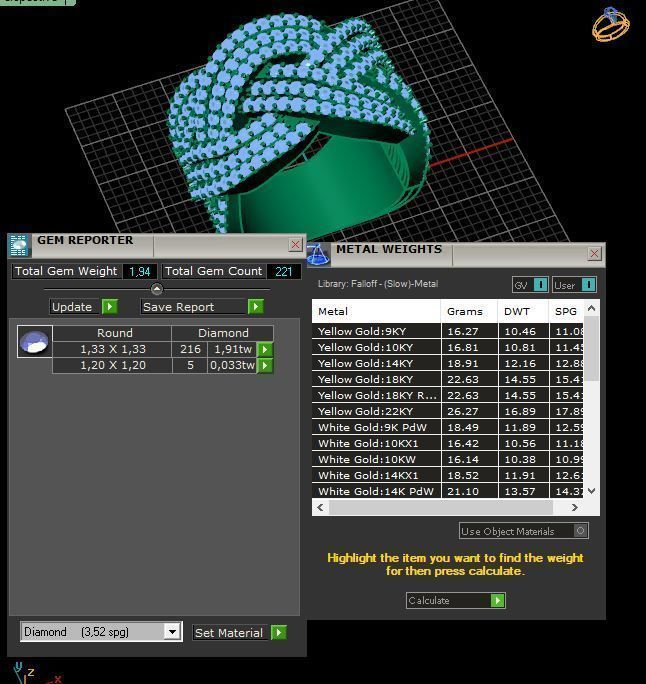Select the Yellow Gold:9KY row
This screenshot has width=646, height=684.
pyautogui.click(x=448, y=332)
